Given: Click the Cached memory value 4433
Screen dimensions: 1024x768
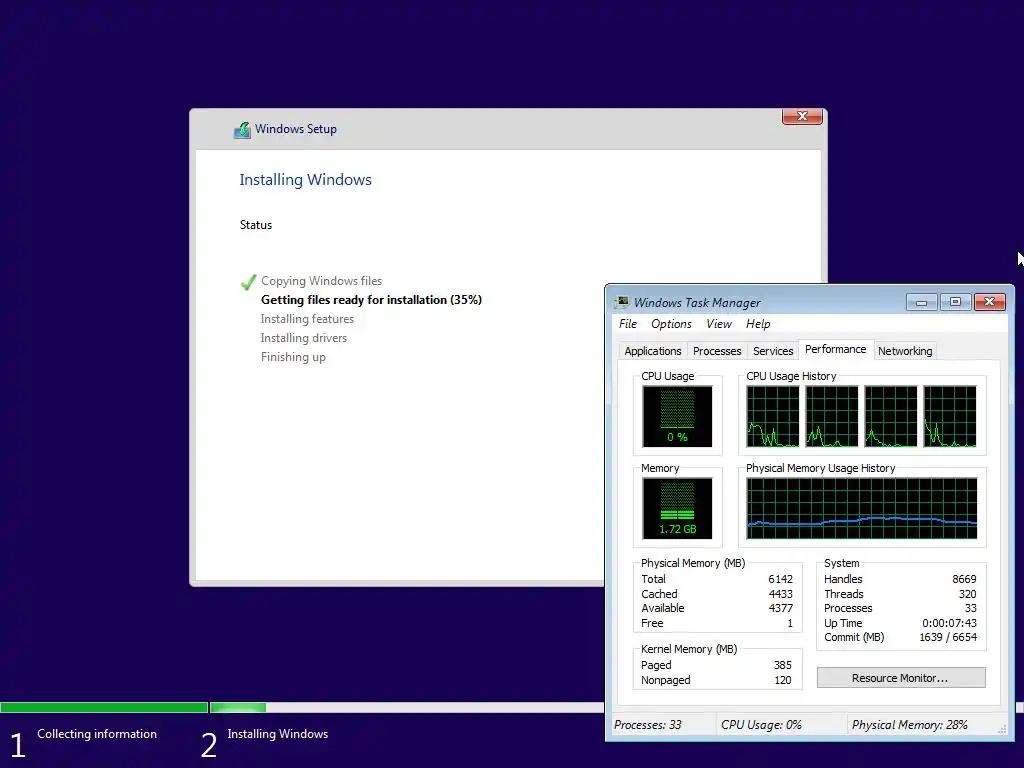Looking at the screenshot, I should coord(780,594).
